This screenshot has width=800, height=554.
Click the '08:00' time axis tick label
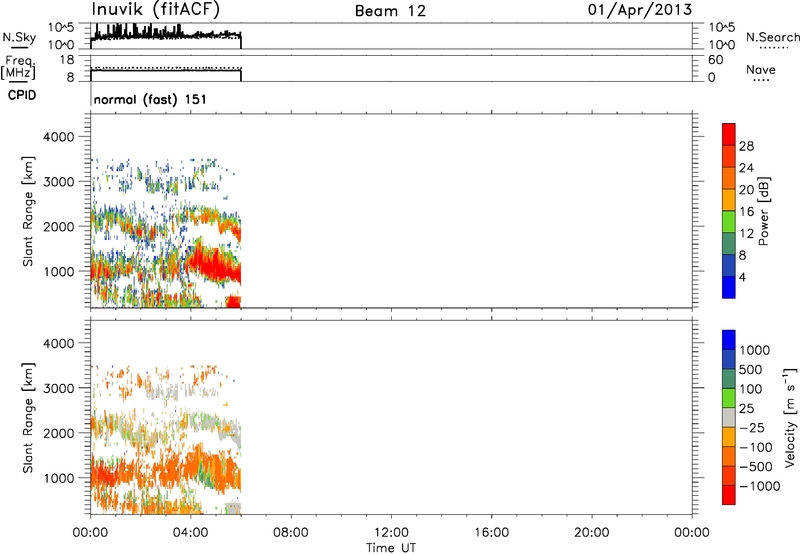[290, 533]
